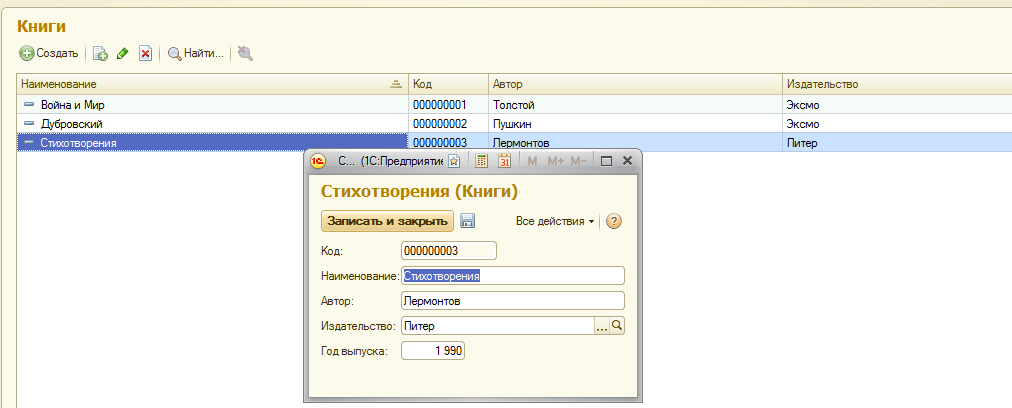Open help with the question mark icon

(x=614, y=221)
